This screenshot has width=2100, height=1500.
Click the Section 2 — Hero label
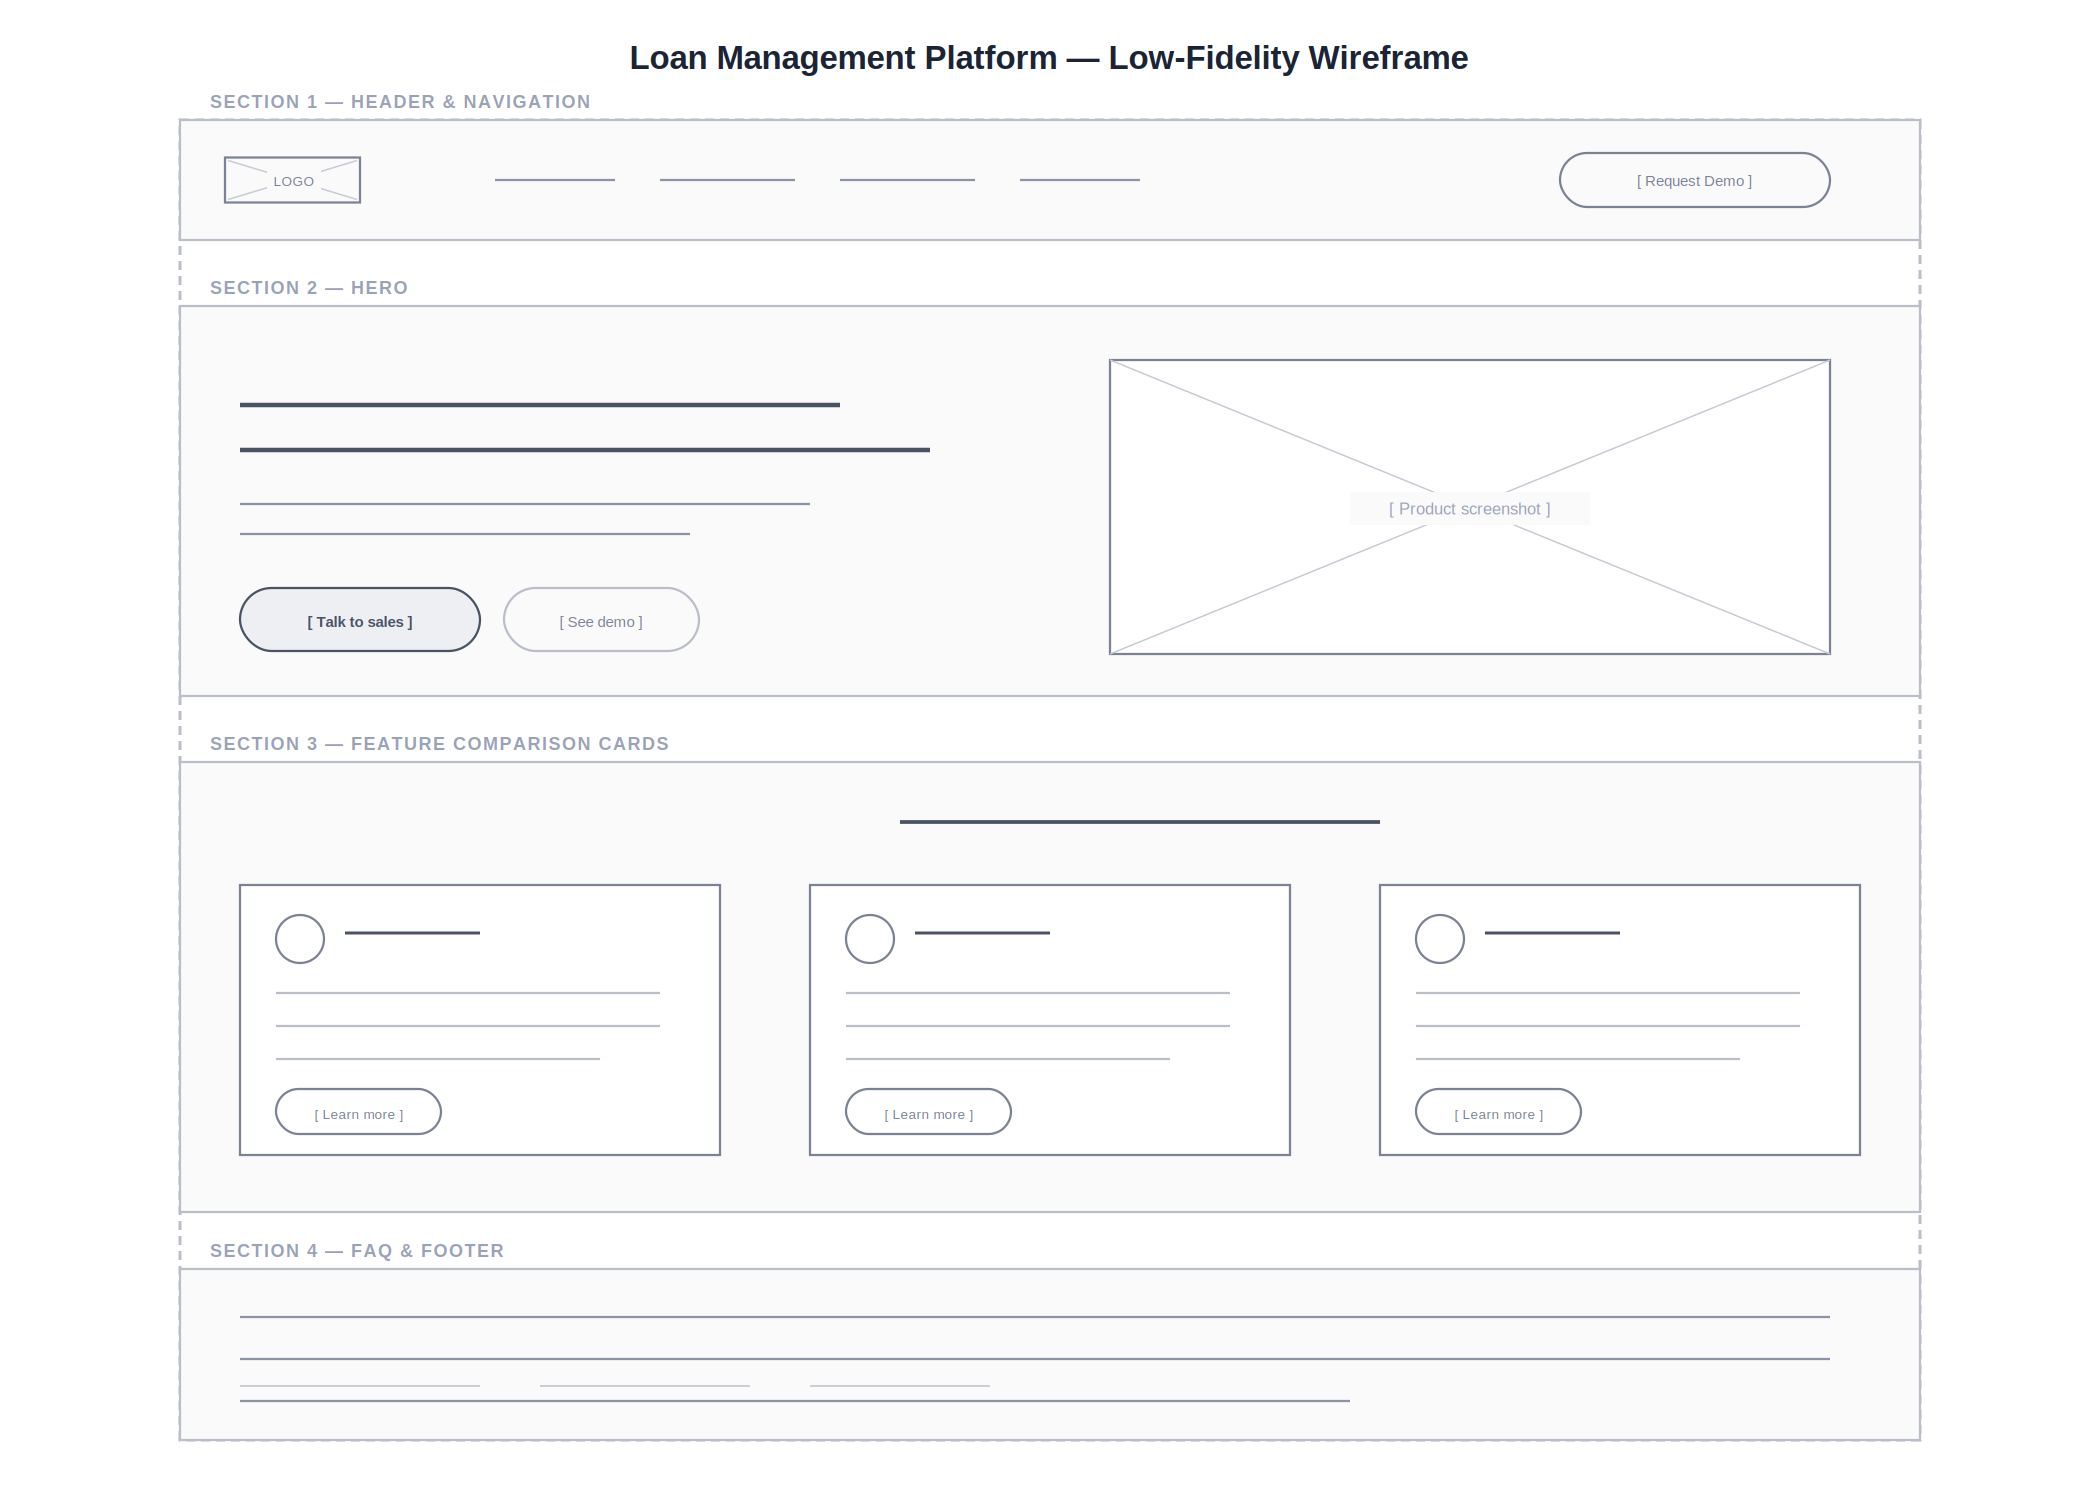point(309,288)
